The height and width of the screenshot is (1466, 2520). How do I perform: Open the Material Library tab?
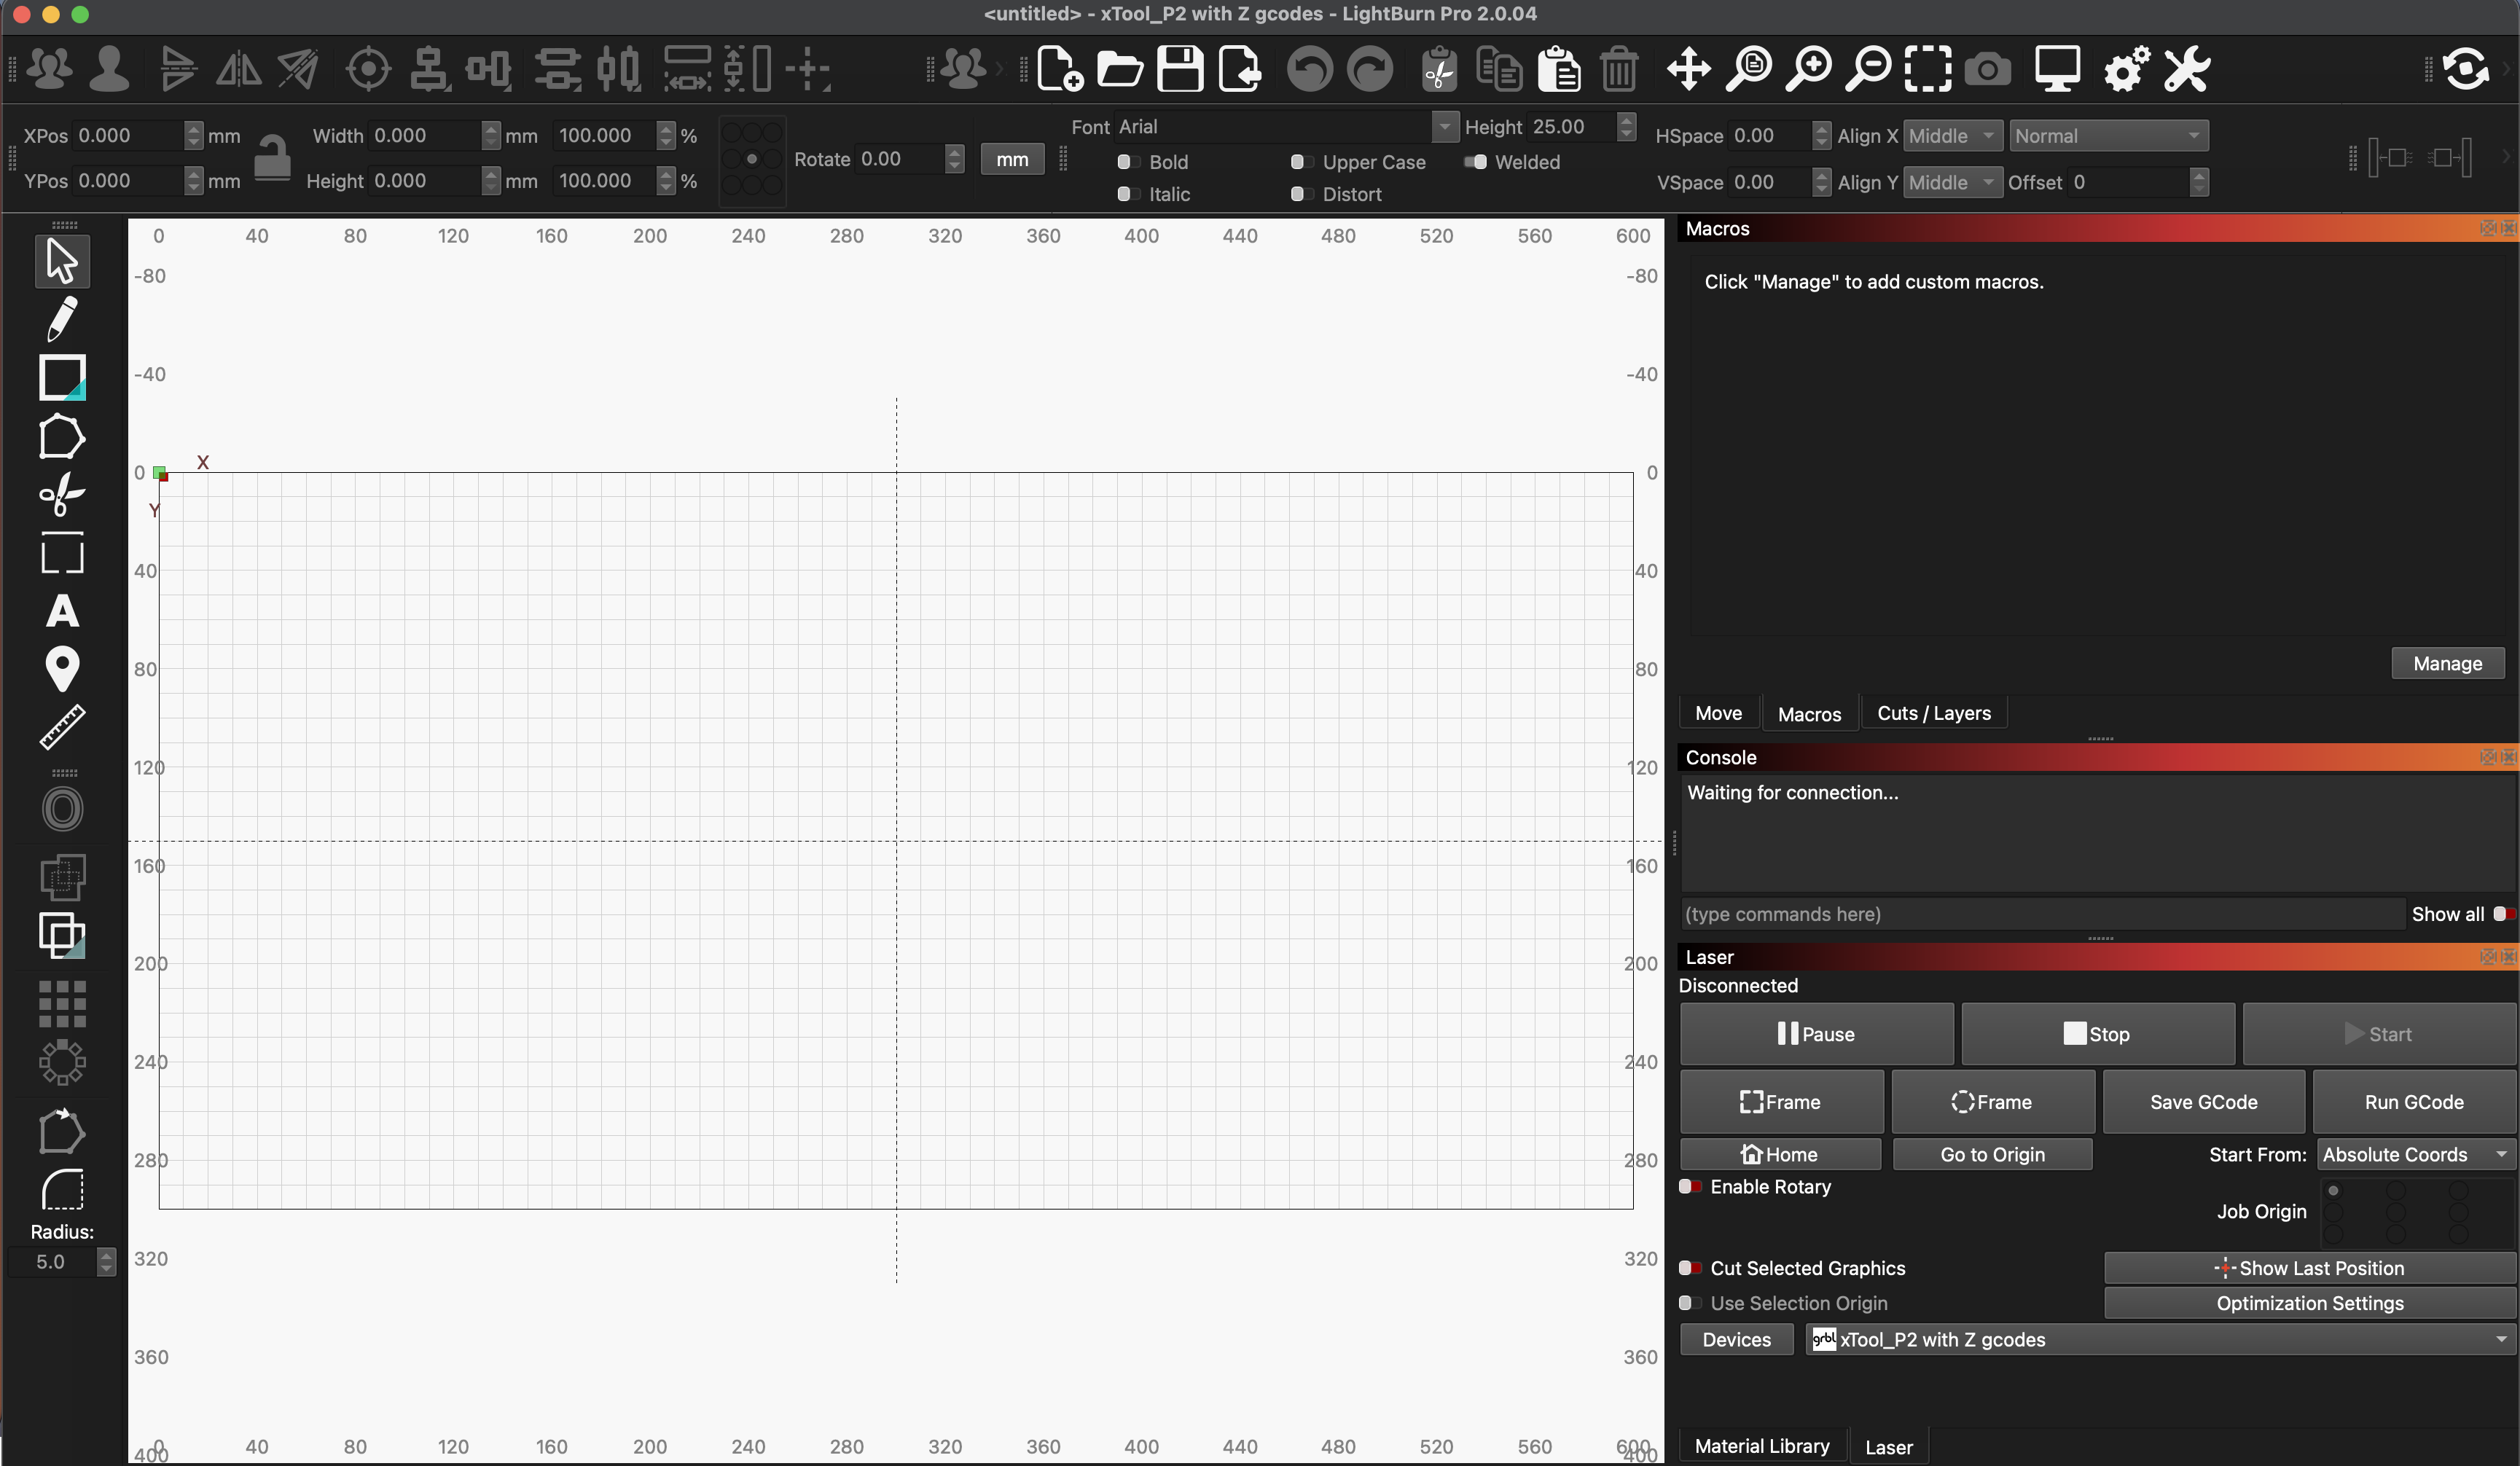pyautogui.click(x=1762, y=1445)
